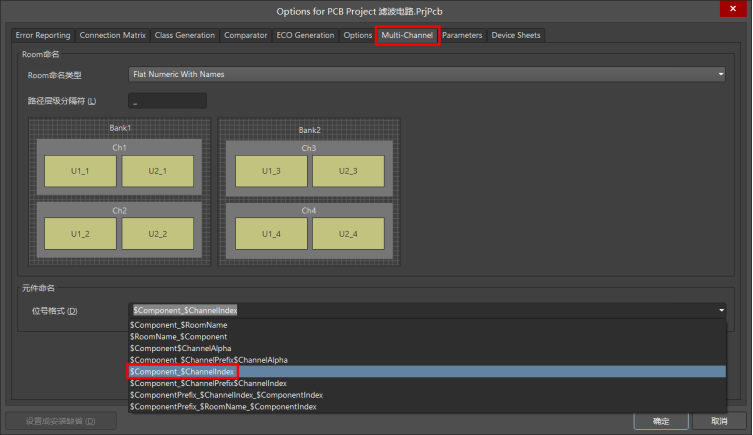Open the ECO Generation tab

(x=305, y=35)
